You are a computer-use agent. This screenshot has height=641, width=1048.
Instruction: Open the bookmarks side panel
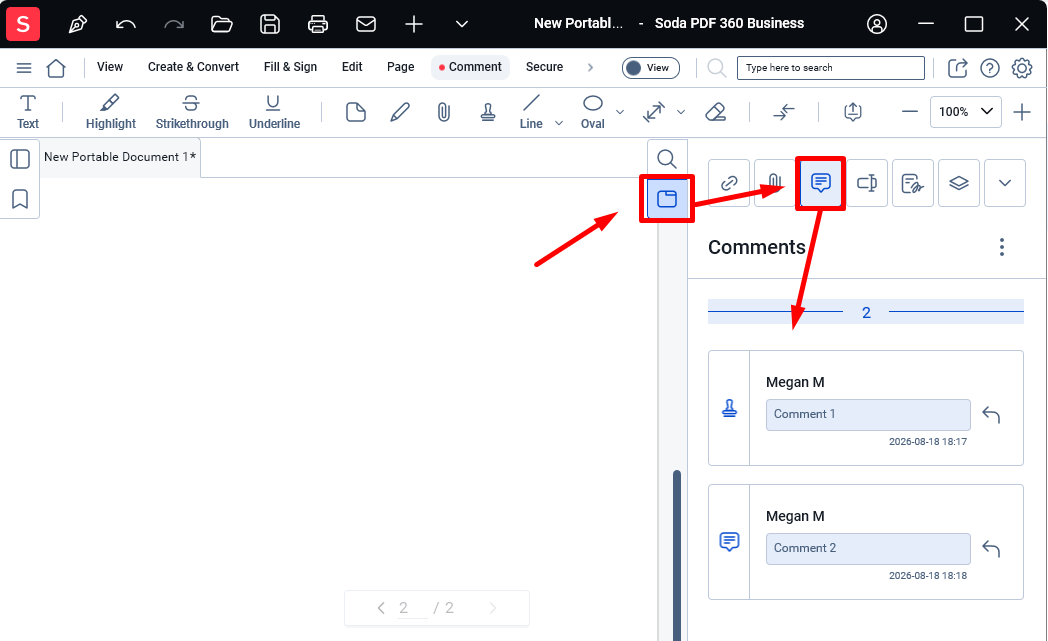coord(20,199)
